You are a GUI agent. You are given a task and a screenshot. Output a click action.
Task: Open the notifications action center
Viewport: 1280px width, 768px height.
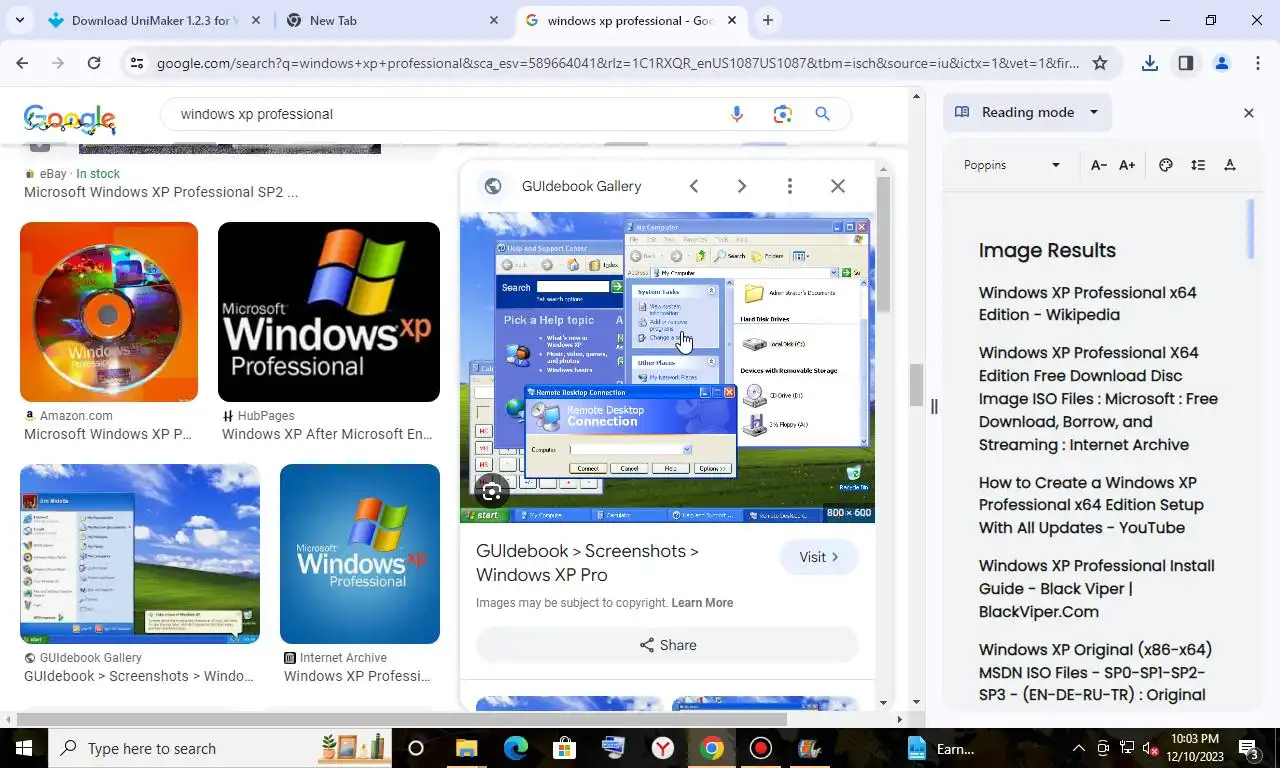pyautogui.click(x=1249, y=748)
